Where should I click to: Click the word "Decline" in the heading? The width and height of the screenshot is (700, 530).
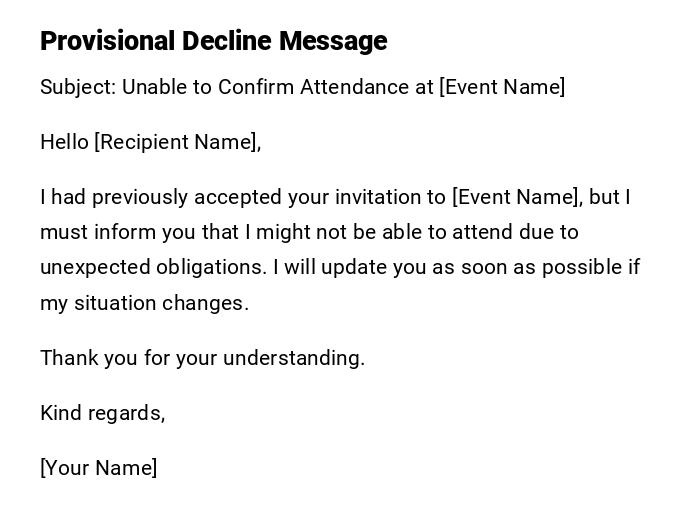pyautogui.click(x=228, y=41)
